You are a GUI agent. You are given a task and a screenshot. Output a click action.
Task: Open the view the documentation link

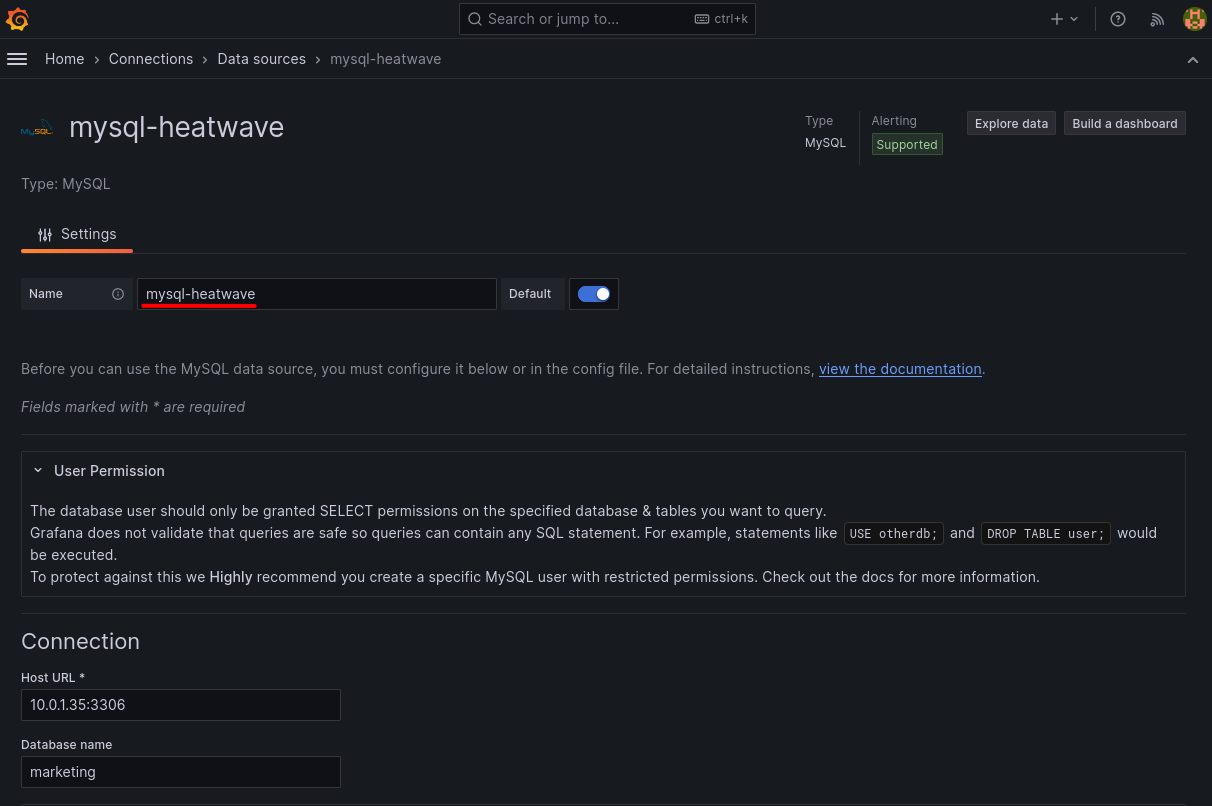click(900, 369)
